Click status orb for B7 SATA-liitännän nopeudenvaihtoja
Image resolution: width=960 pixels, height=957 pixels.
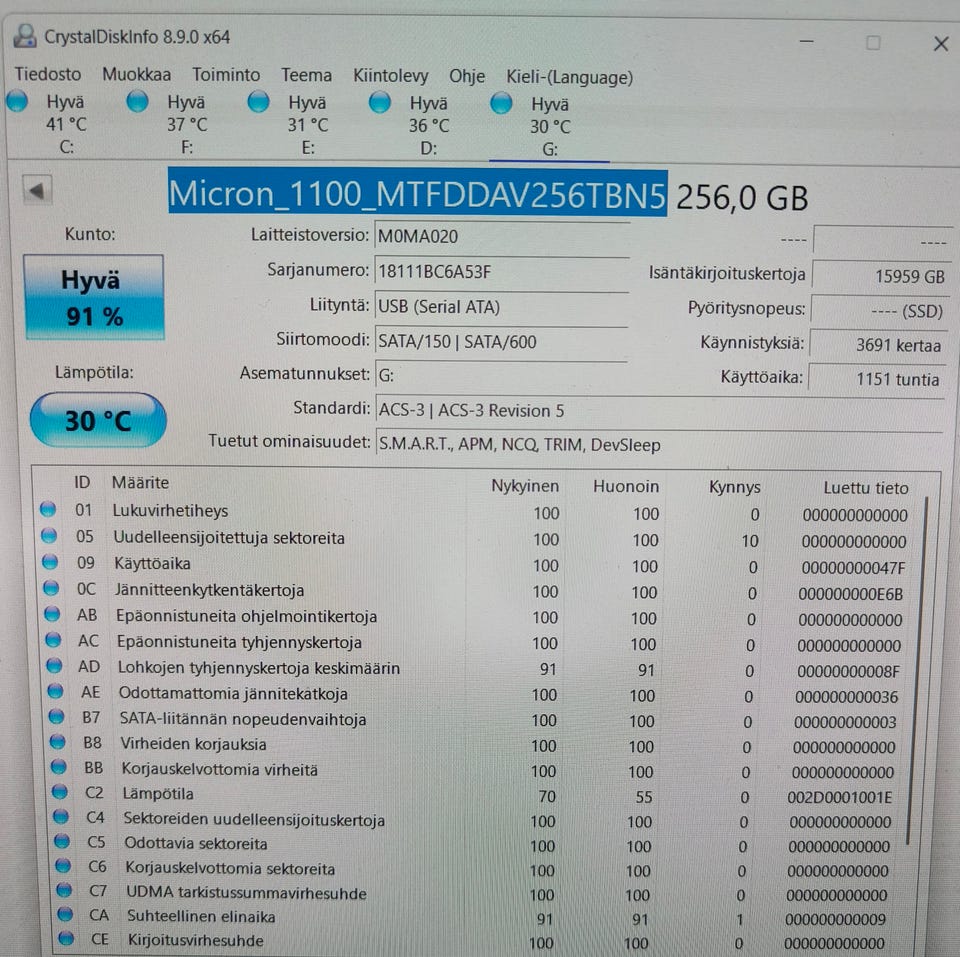click(57, 716)
